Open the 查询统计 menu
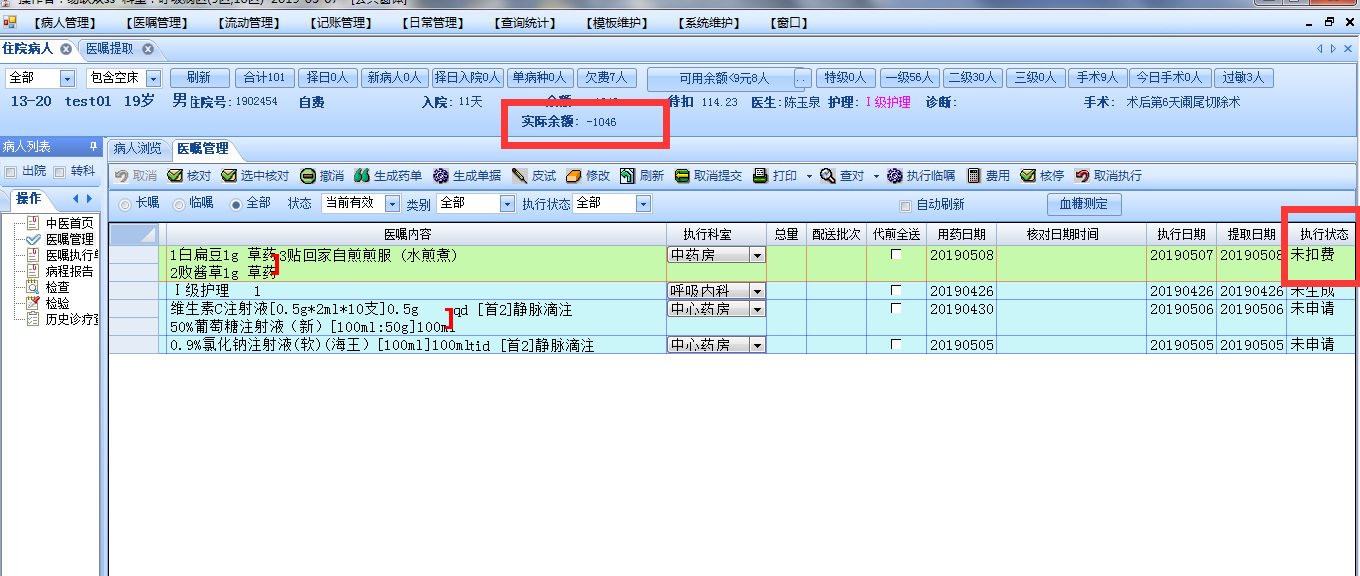Image resolution: width=1360 pixels, height=576 pixels. (x=526, y=23)
